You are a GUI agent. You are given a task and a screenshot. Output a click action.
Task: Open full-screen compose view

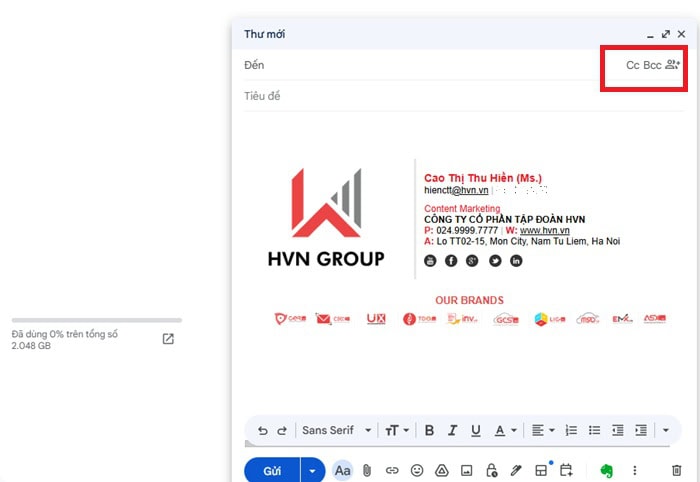666,34
